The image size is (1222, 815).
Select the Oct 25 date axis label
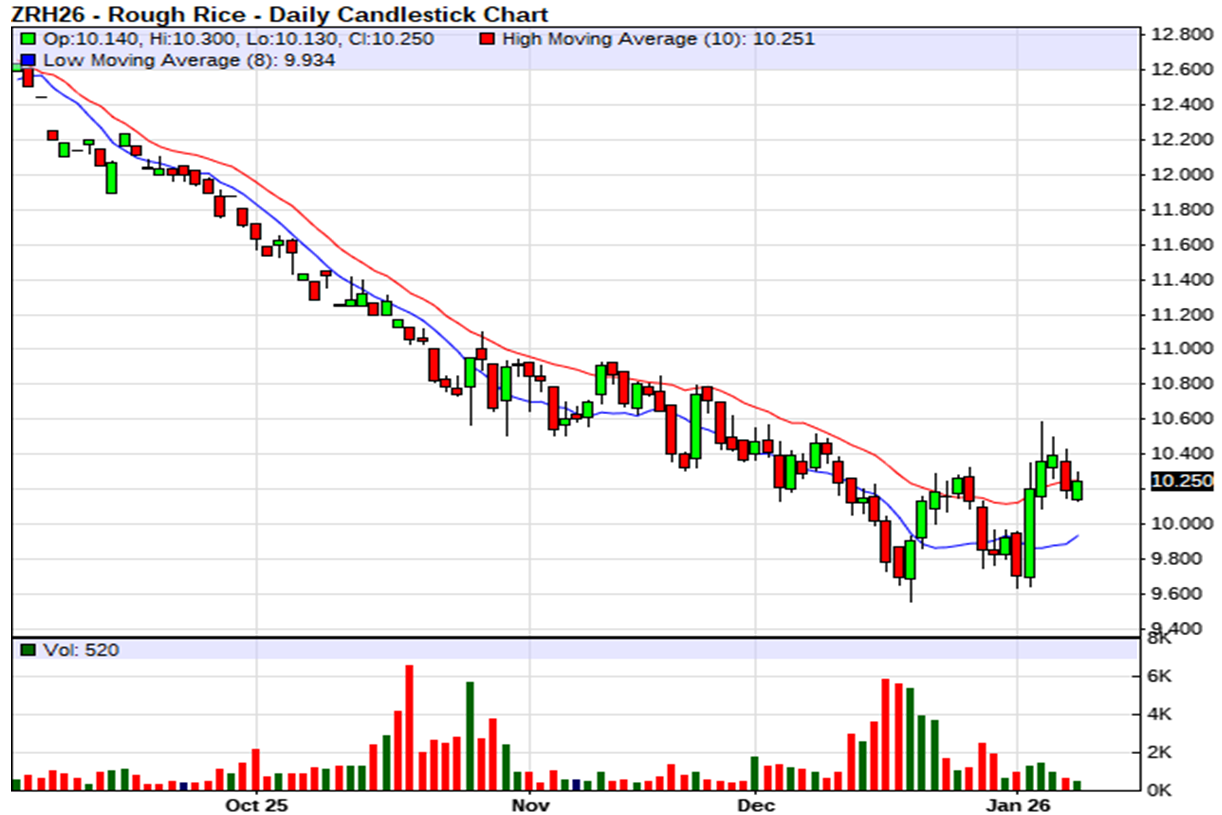pyautogui.click(x=256, y=805)
